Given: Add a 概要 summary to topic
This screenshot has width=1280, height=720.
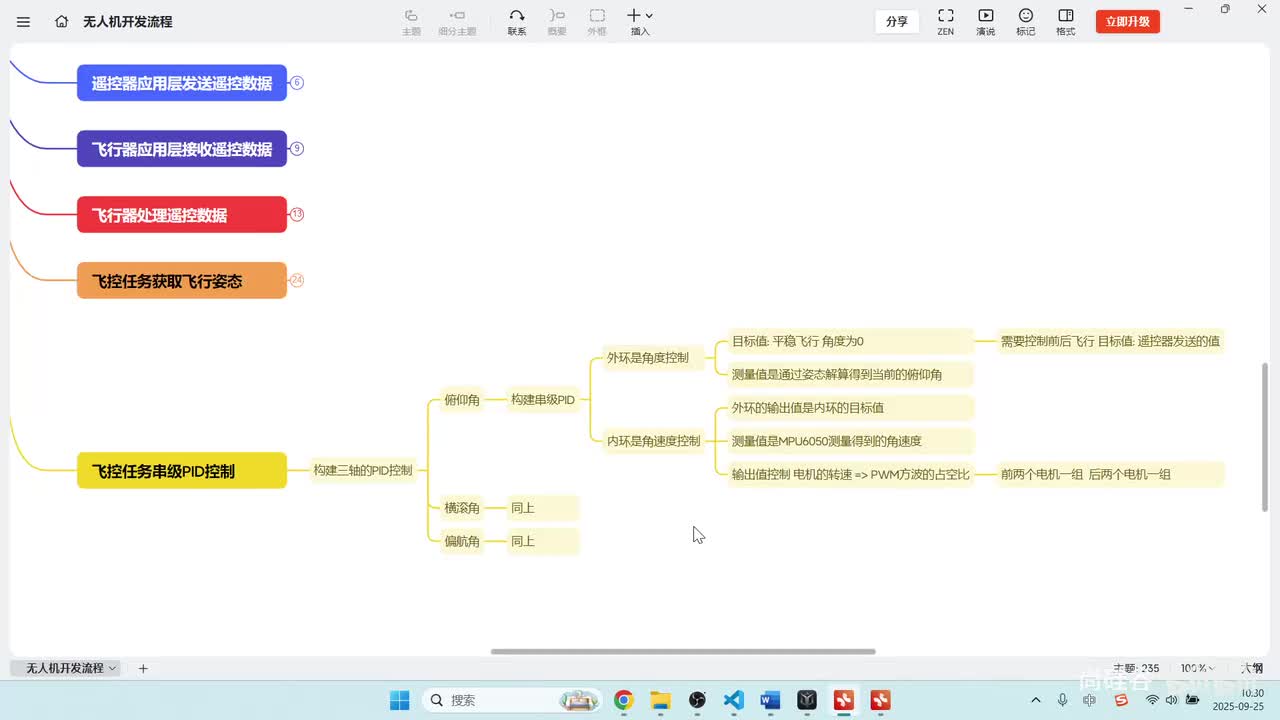Looking at the screenshot, I should [x=557, y=21].
